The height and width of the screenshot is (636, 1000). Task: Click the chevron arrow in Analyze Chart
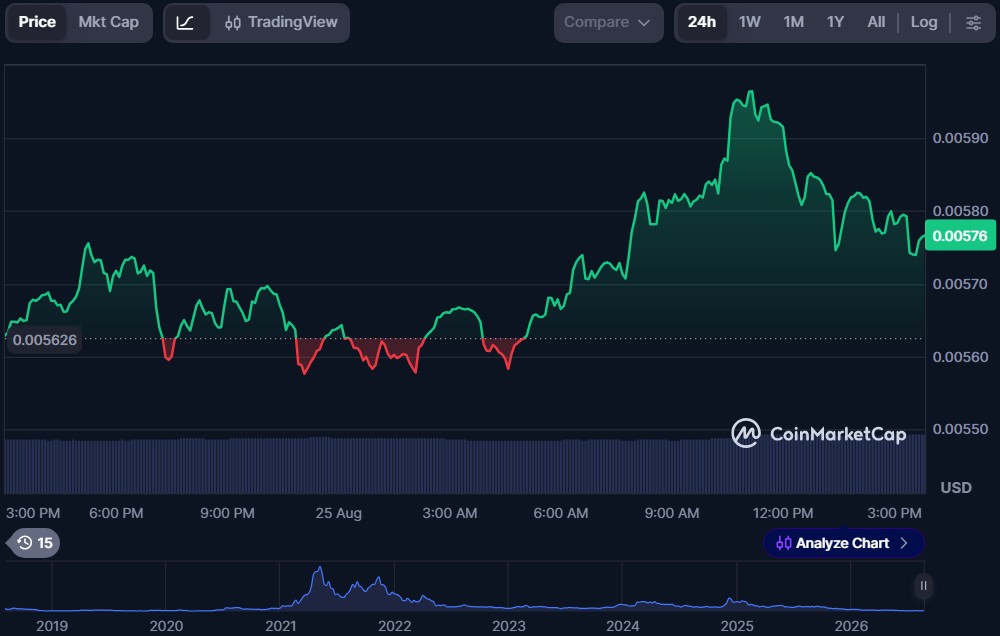click(x=904, y=543)
